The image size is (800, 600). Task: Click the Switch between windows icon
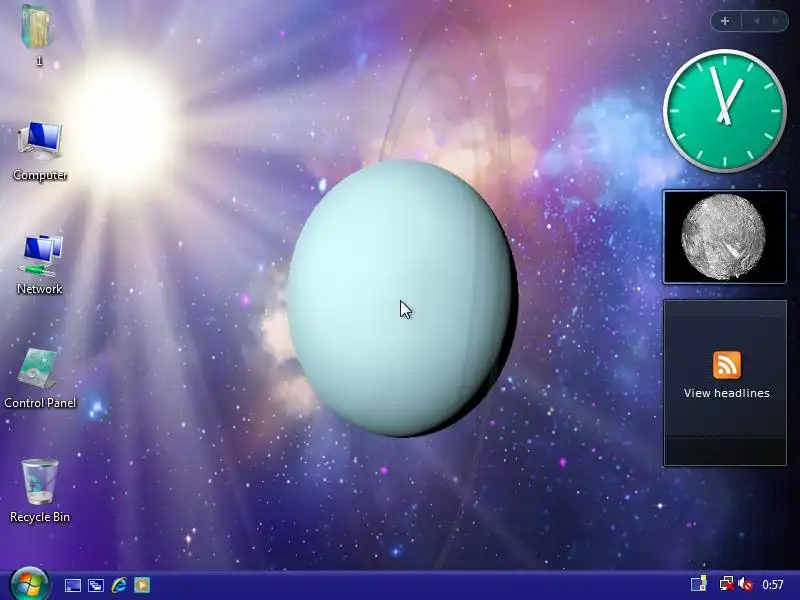(96, 585)
